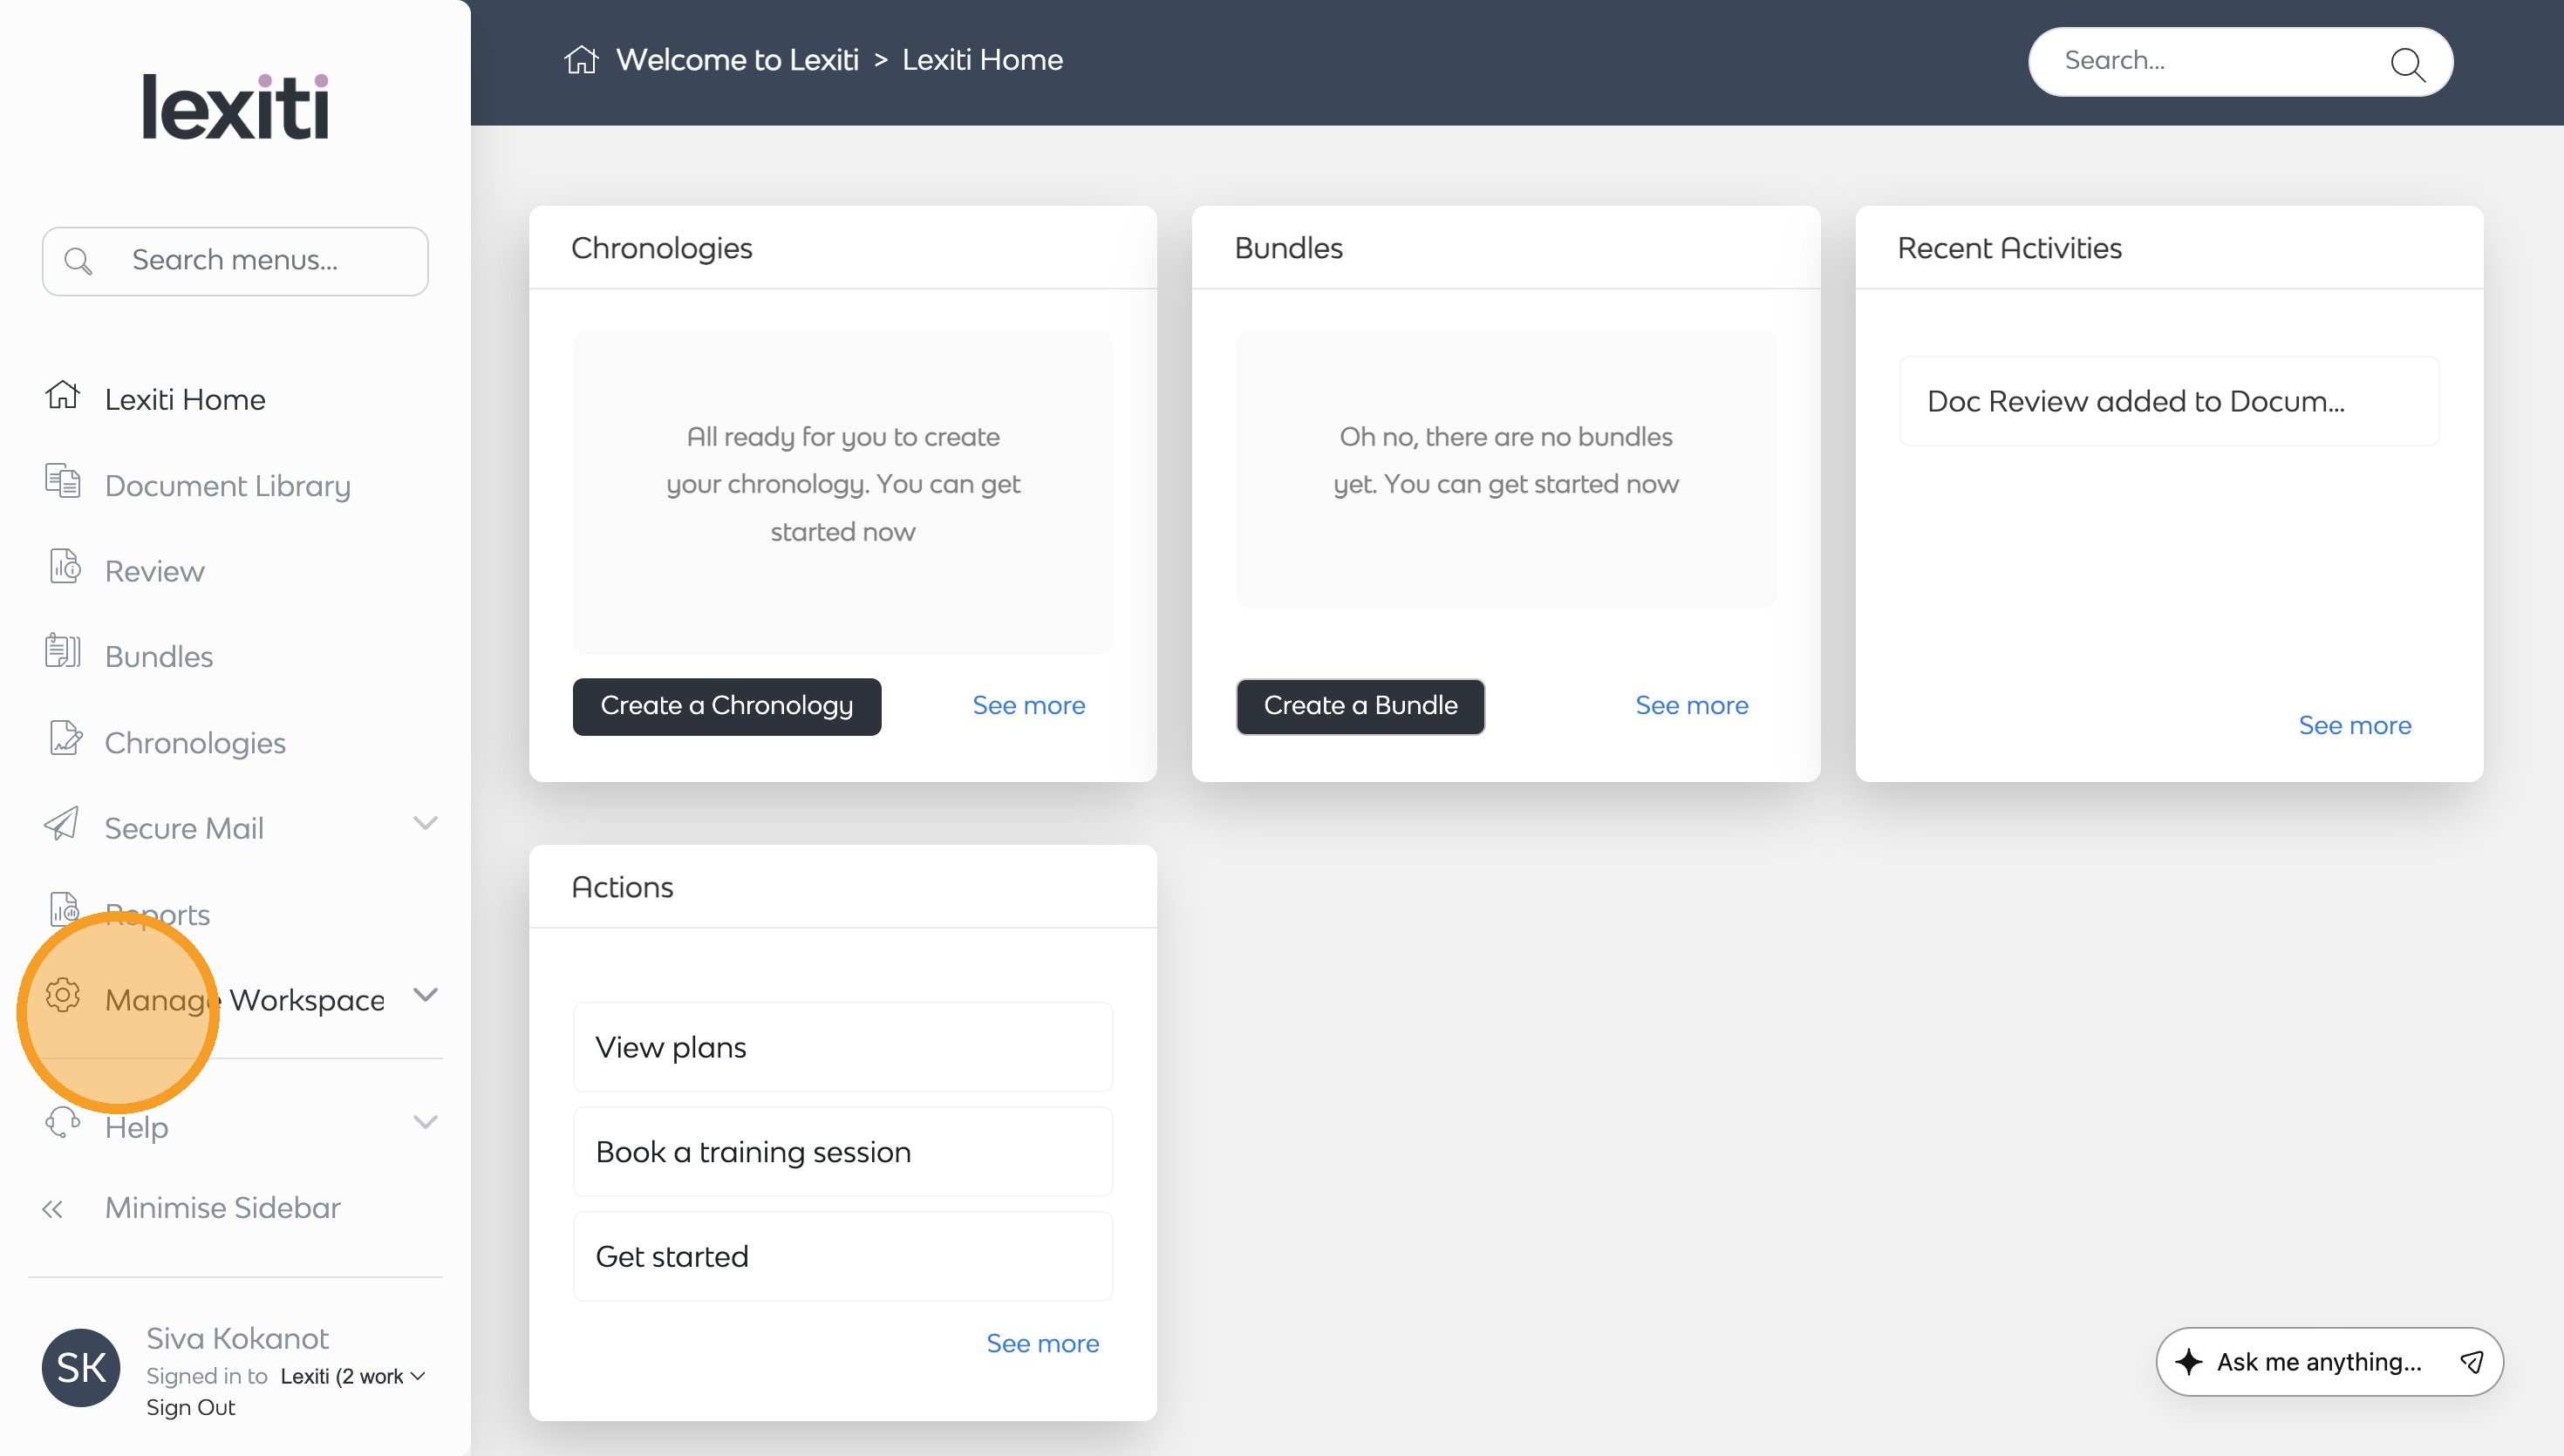Select Lexiti Home in the sidebar menu
This screenshot has width=2564, height=1456.
185,400
